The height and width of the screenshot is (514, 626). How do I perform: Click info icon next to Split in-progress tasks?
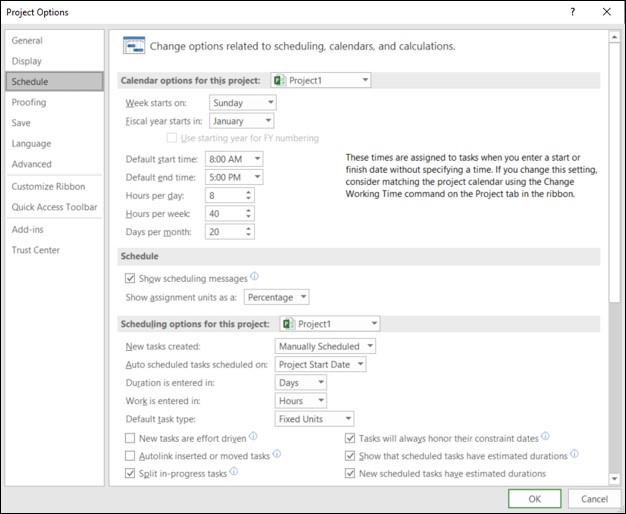234,472
